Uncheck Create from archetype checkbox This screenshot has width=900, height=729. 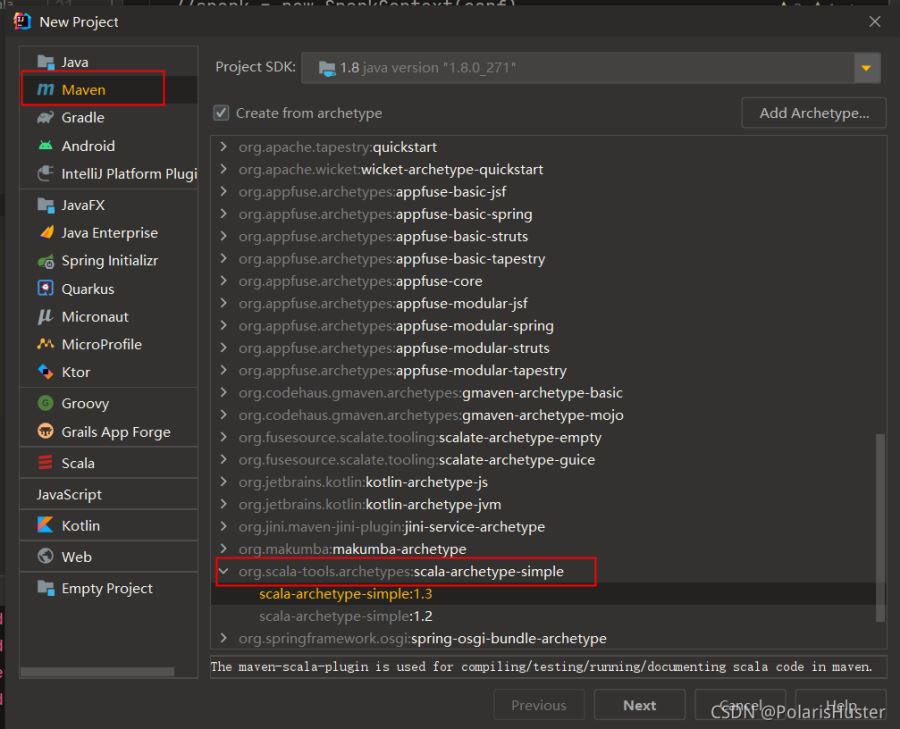pyautogui.click(x=221, y=113)
